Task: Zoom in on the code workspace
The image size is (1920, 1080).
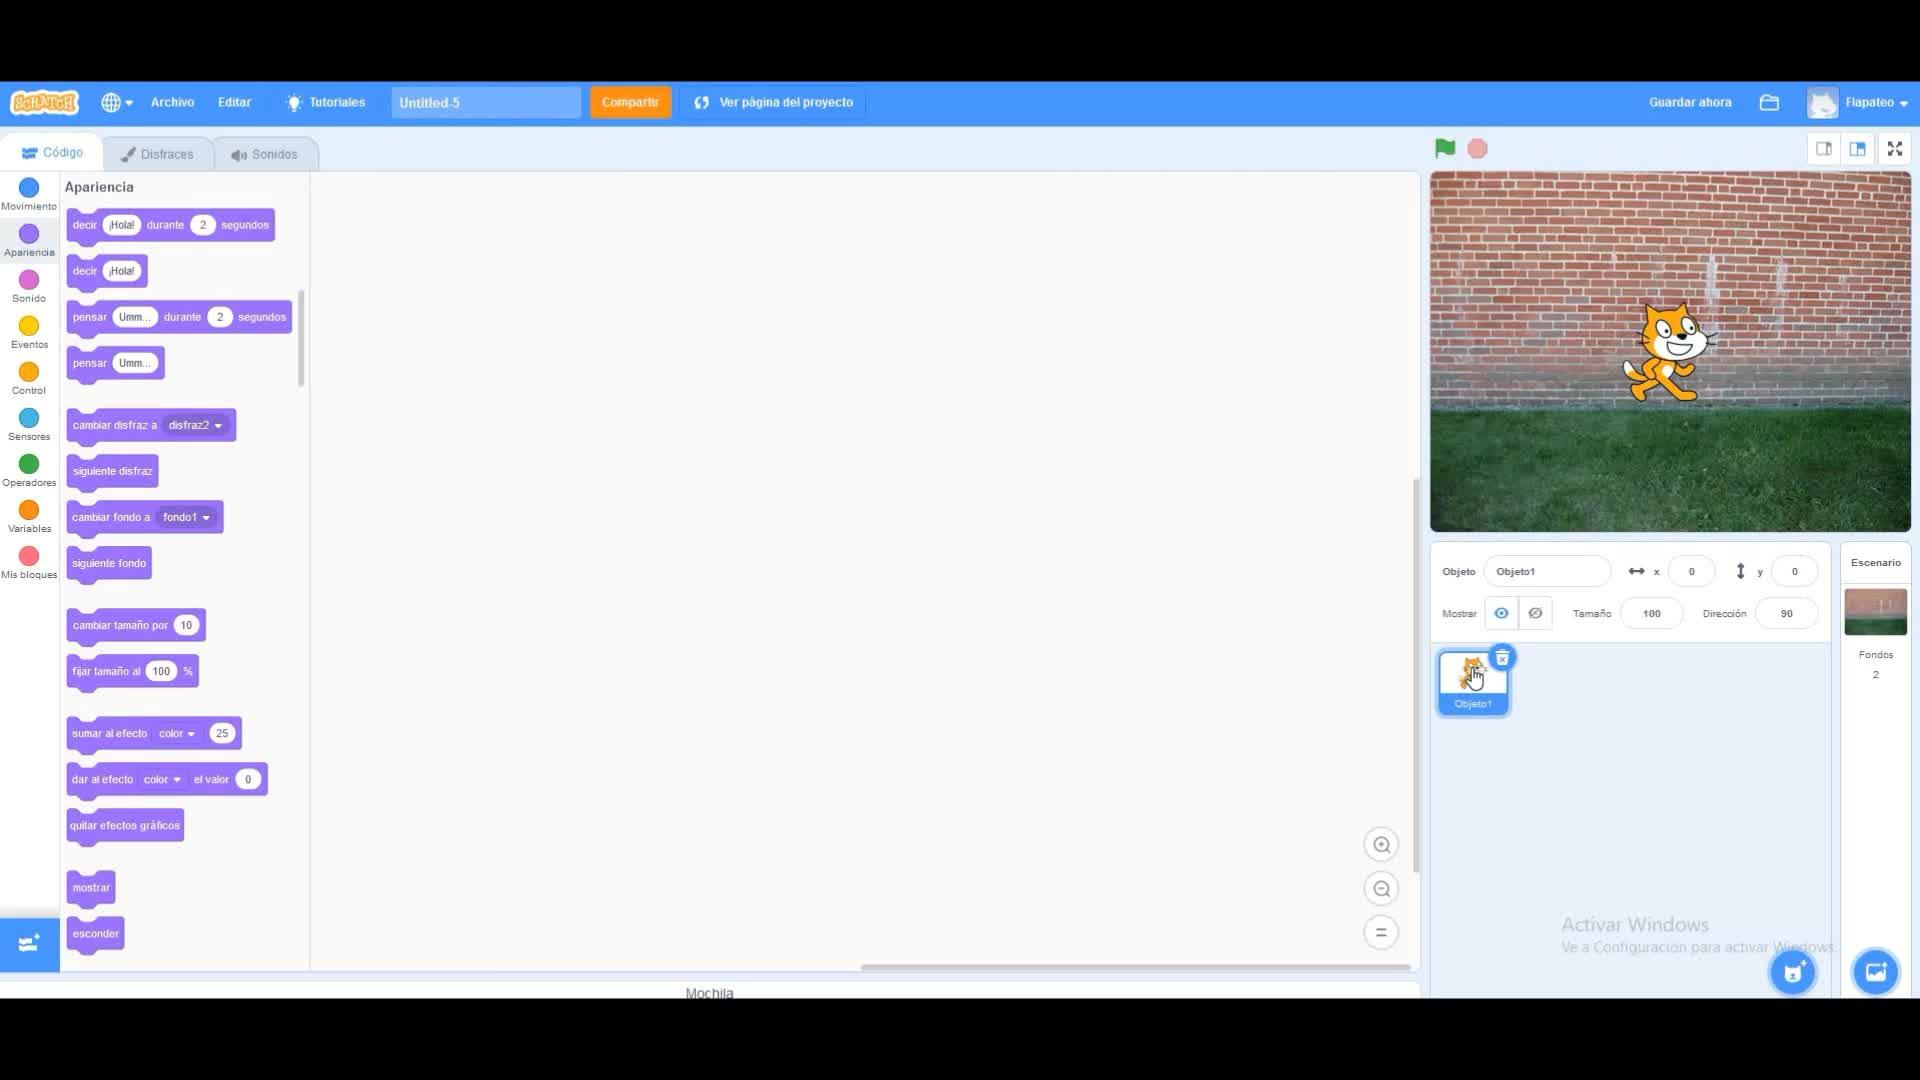Action: point(1381,845)
